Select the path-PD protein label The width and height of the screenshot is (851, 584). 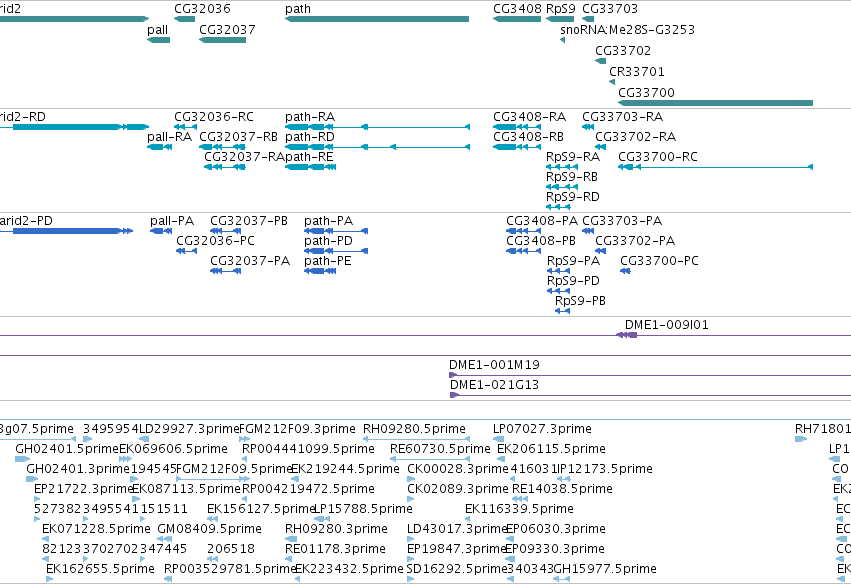point(328,240)
